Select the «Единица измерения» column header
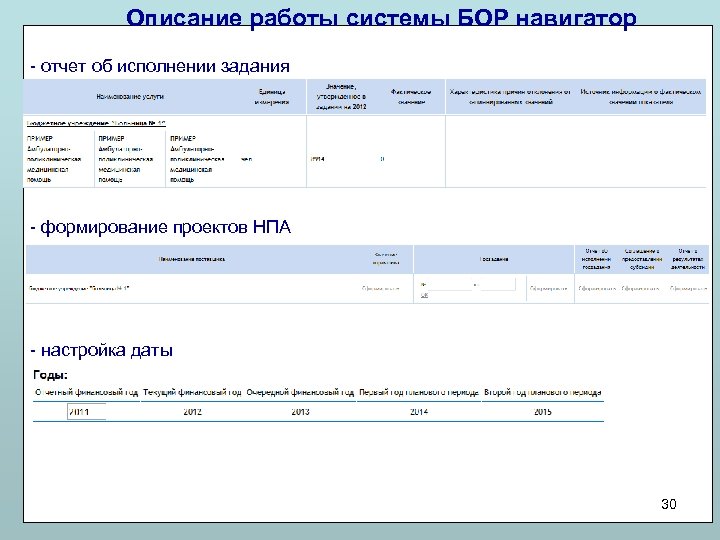Viewport: 720px width, 540px height. coord(272,97)
